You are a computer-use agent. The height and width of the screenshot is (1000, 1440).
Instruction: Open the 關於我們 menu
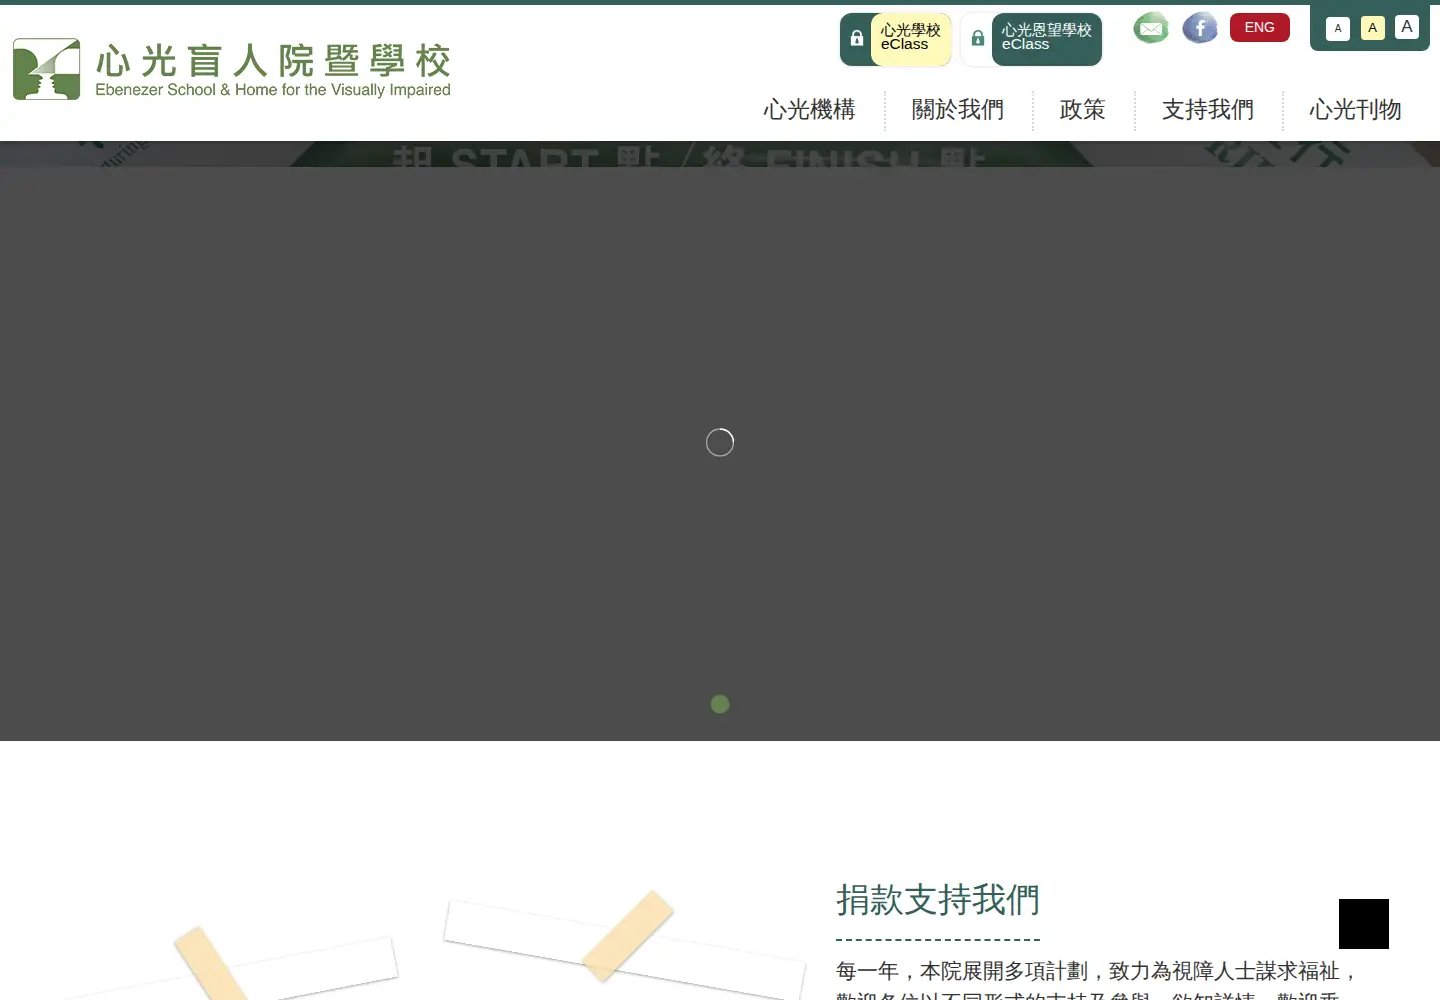pos(958,110)
